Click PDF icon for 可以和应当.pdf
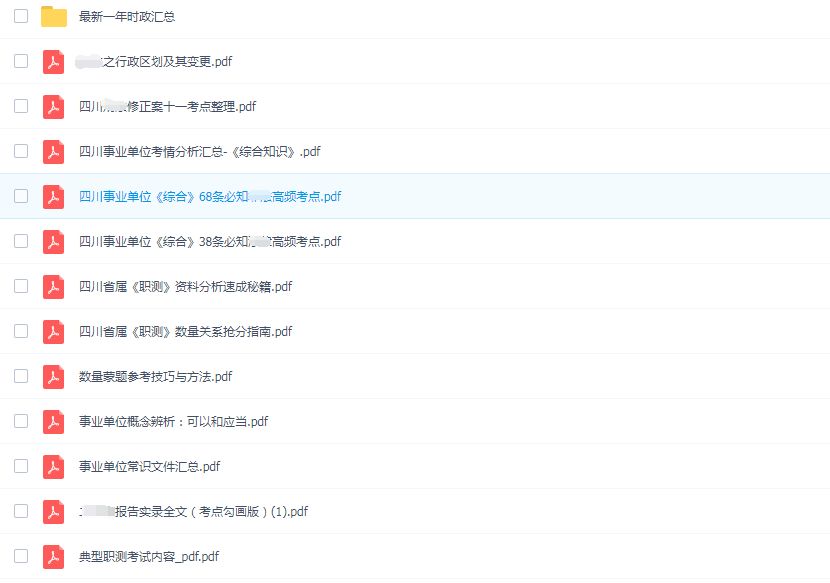Image resolution: width=830 pixels, height=583 pixels. tap(53, 421)
